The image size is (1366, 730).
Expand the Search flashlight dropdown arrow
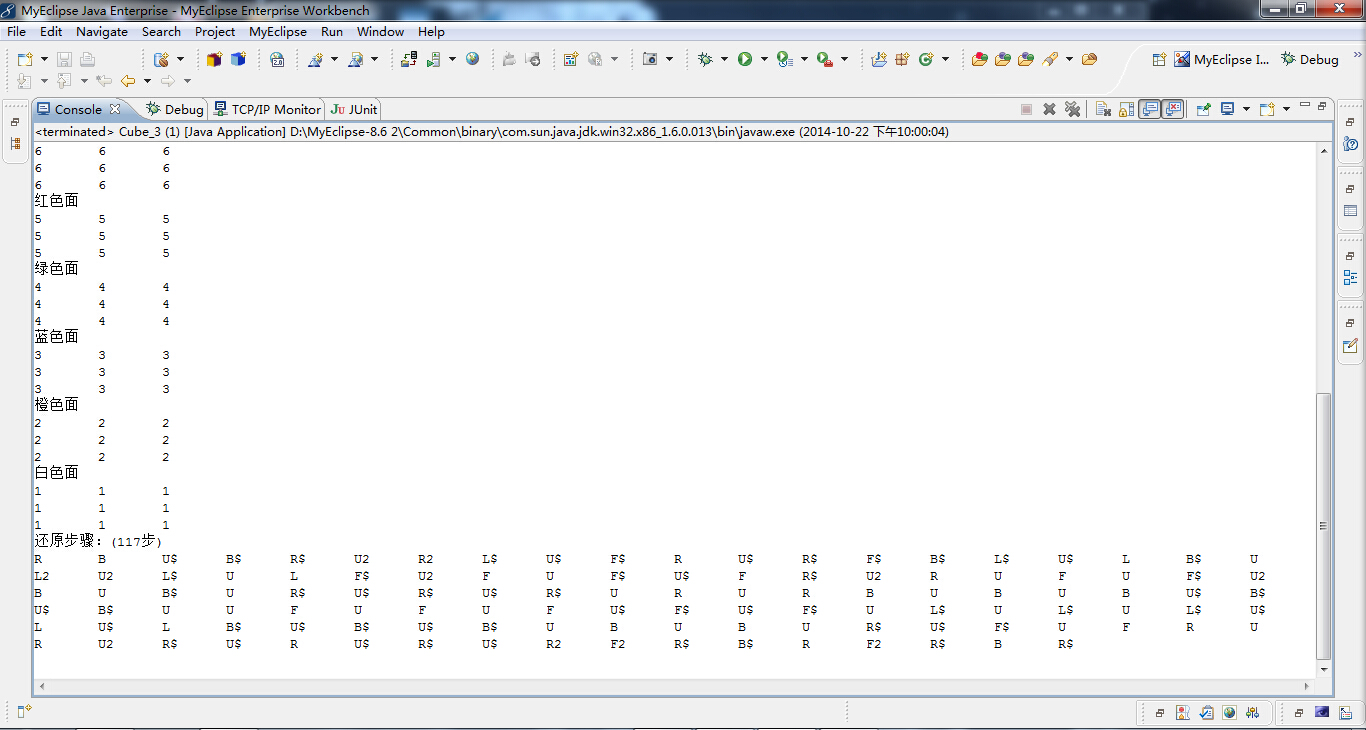click(x=1069, y=60)
